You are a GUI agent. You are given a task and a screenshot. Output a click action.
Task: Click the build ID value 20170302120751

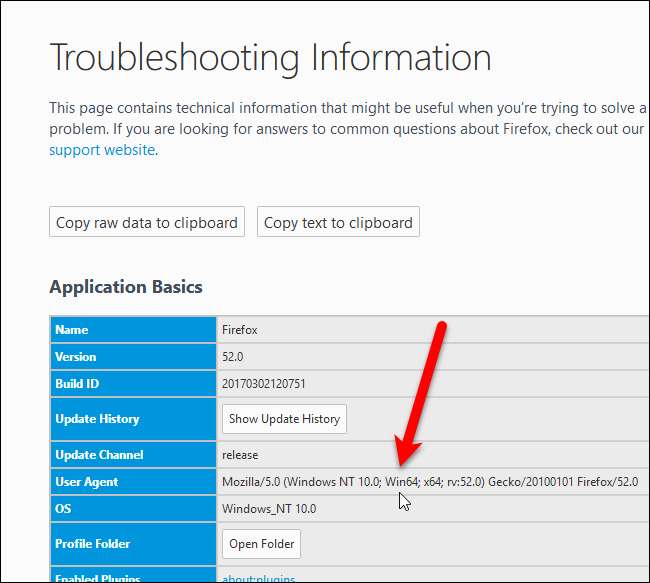tap(264, 384)
